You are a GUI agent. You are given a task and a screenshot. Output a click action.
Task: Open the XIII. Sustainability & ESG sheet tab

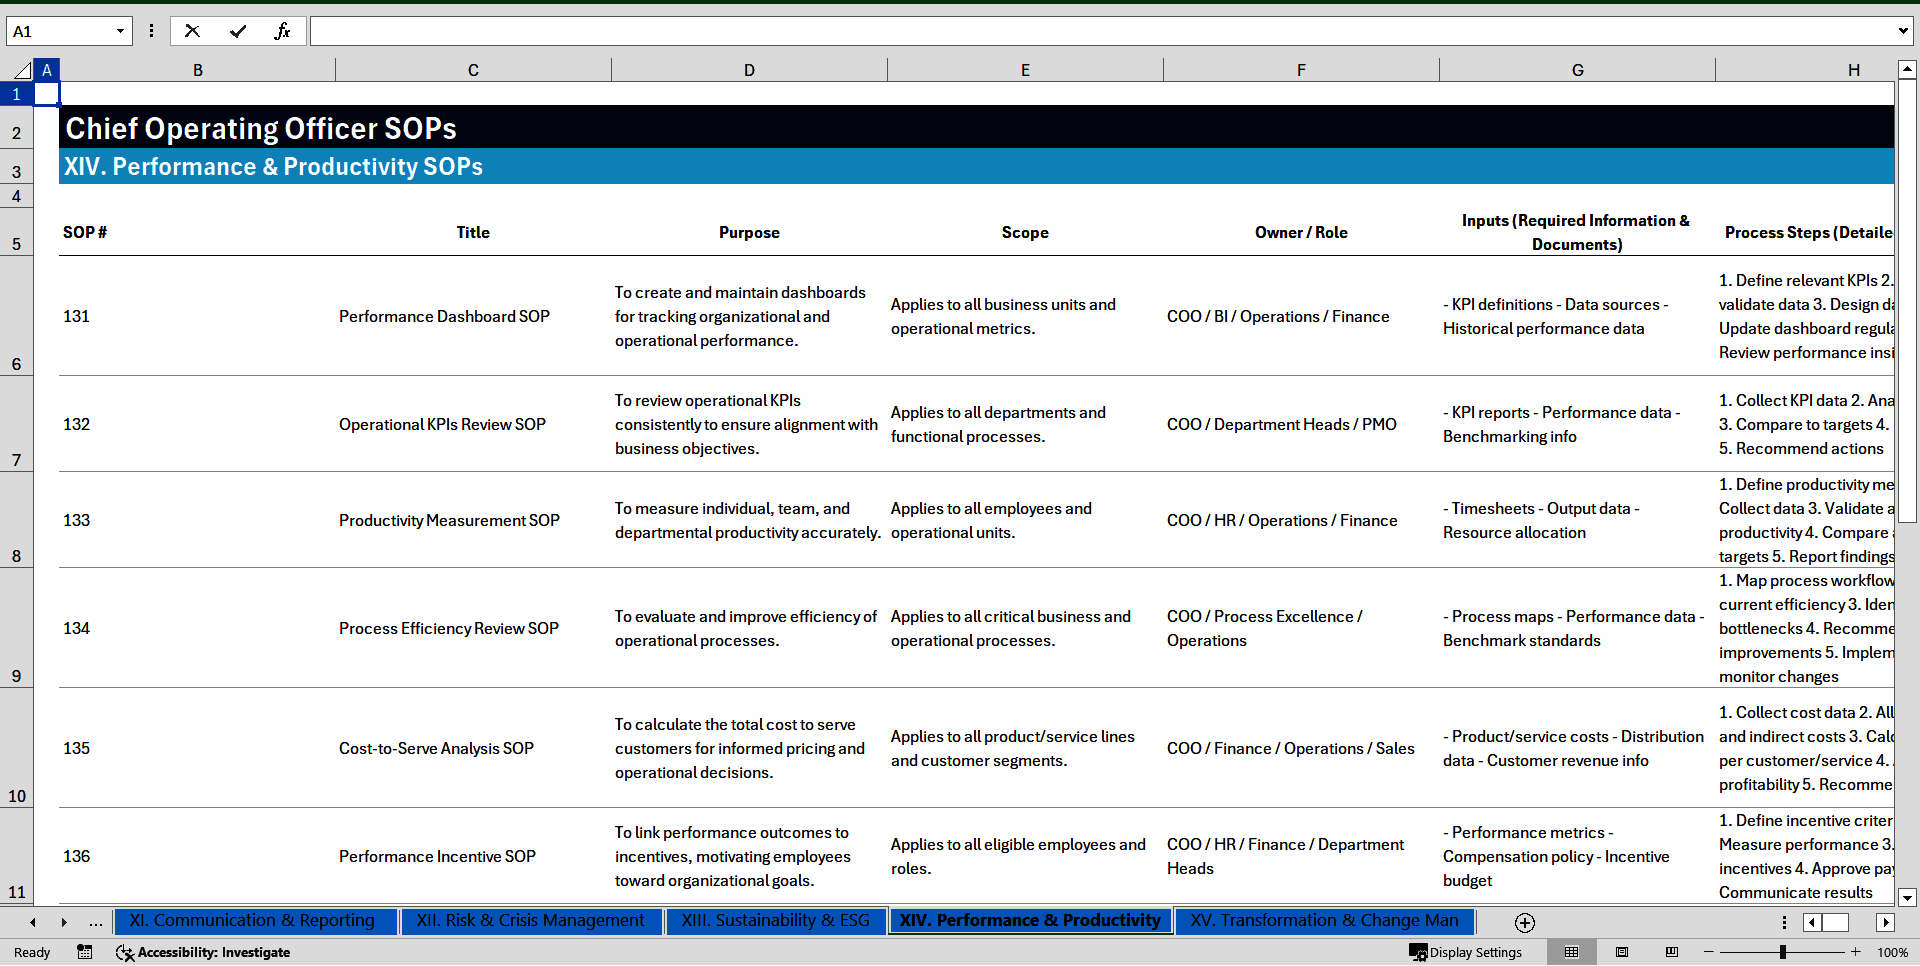coord(775,920)
